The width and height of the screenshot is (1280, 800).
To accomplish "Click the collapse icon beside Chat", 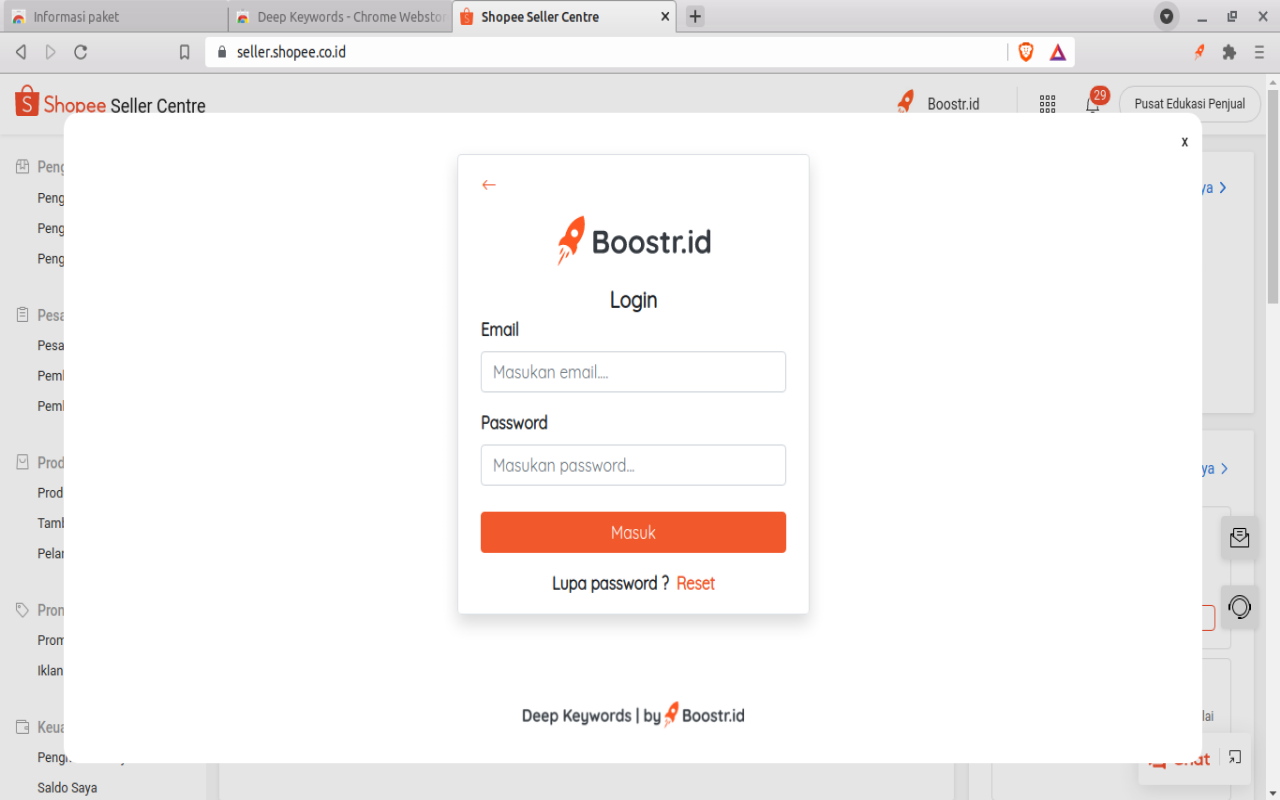I will point(1235,757).
